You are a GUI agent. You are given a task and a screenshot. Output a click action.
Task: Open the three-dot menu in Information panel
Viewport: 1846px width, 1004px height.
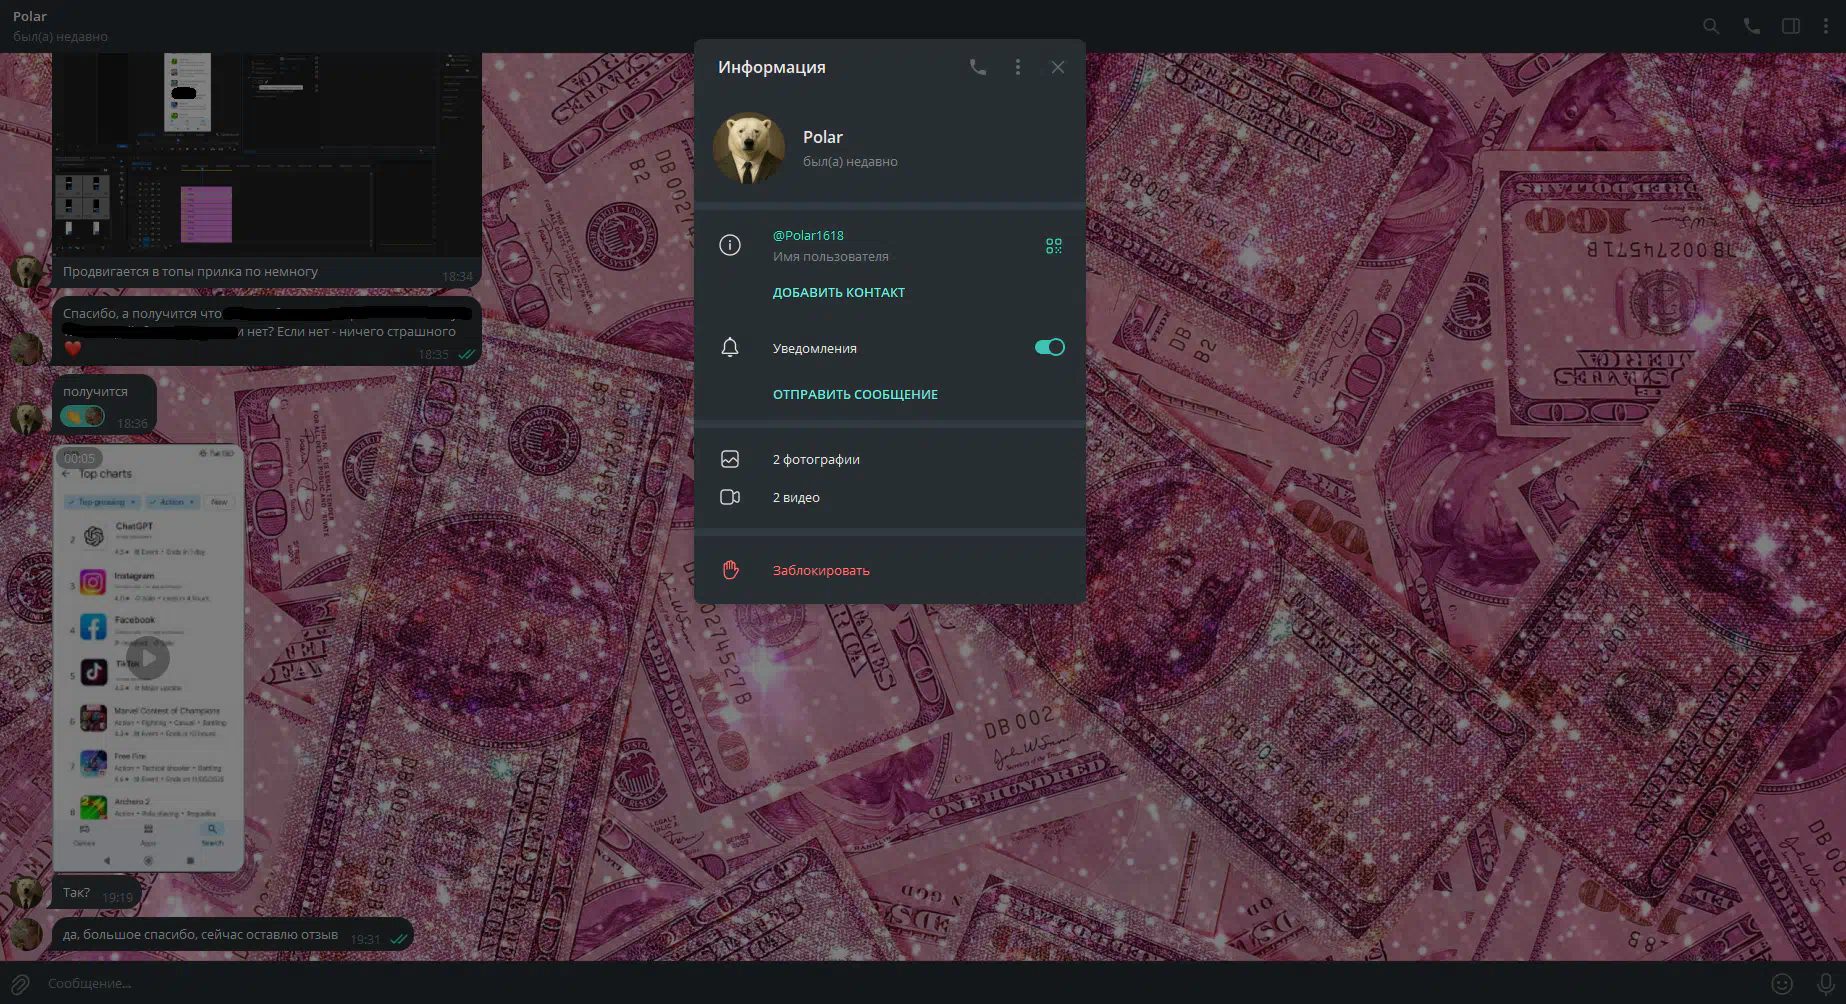click(x=1017, y=67)
